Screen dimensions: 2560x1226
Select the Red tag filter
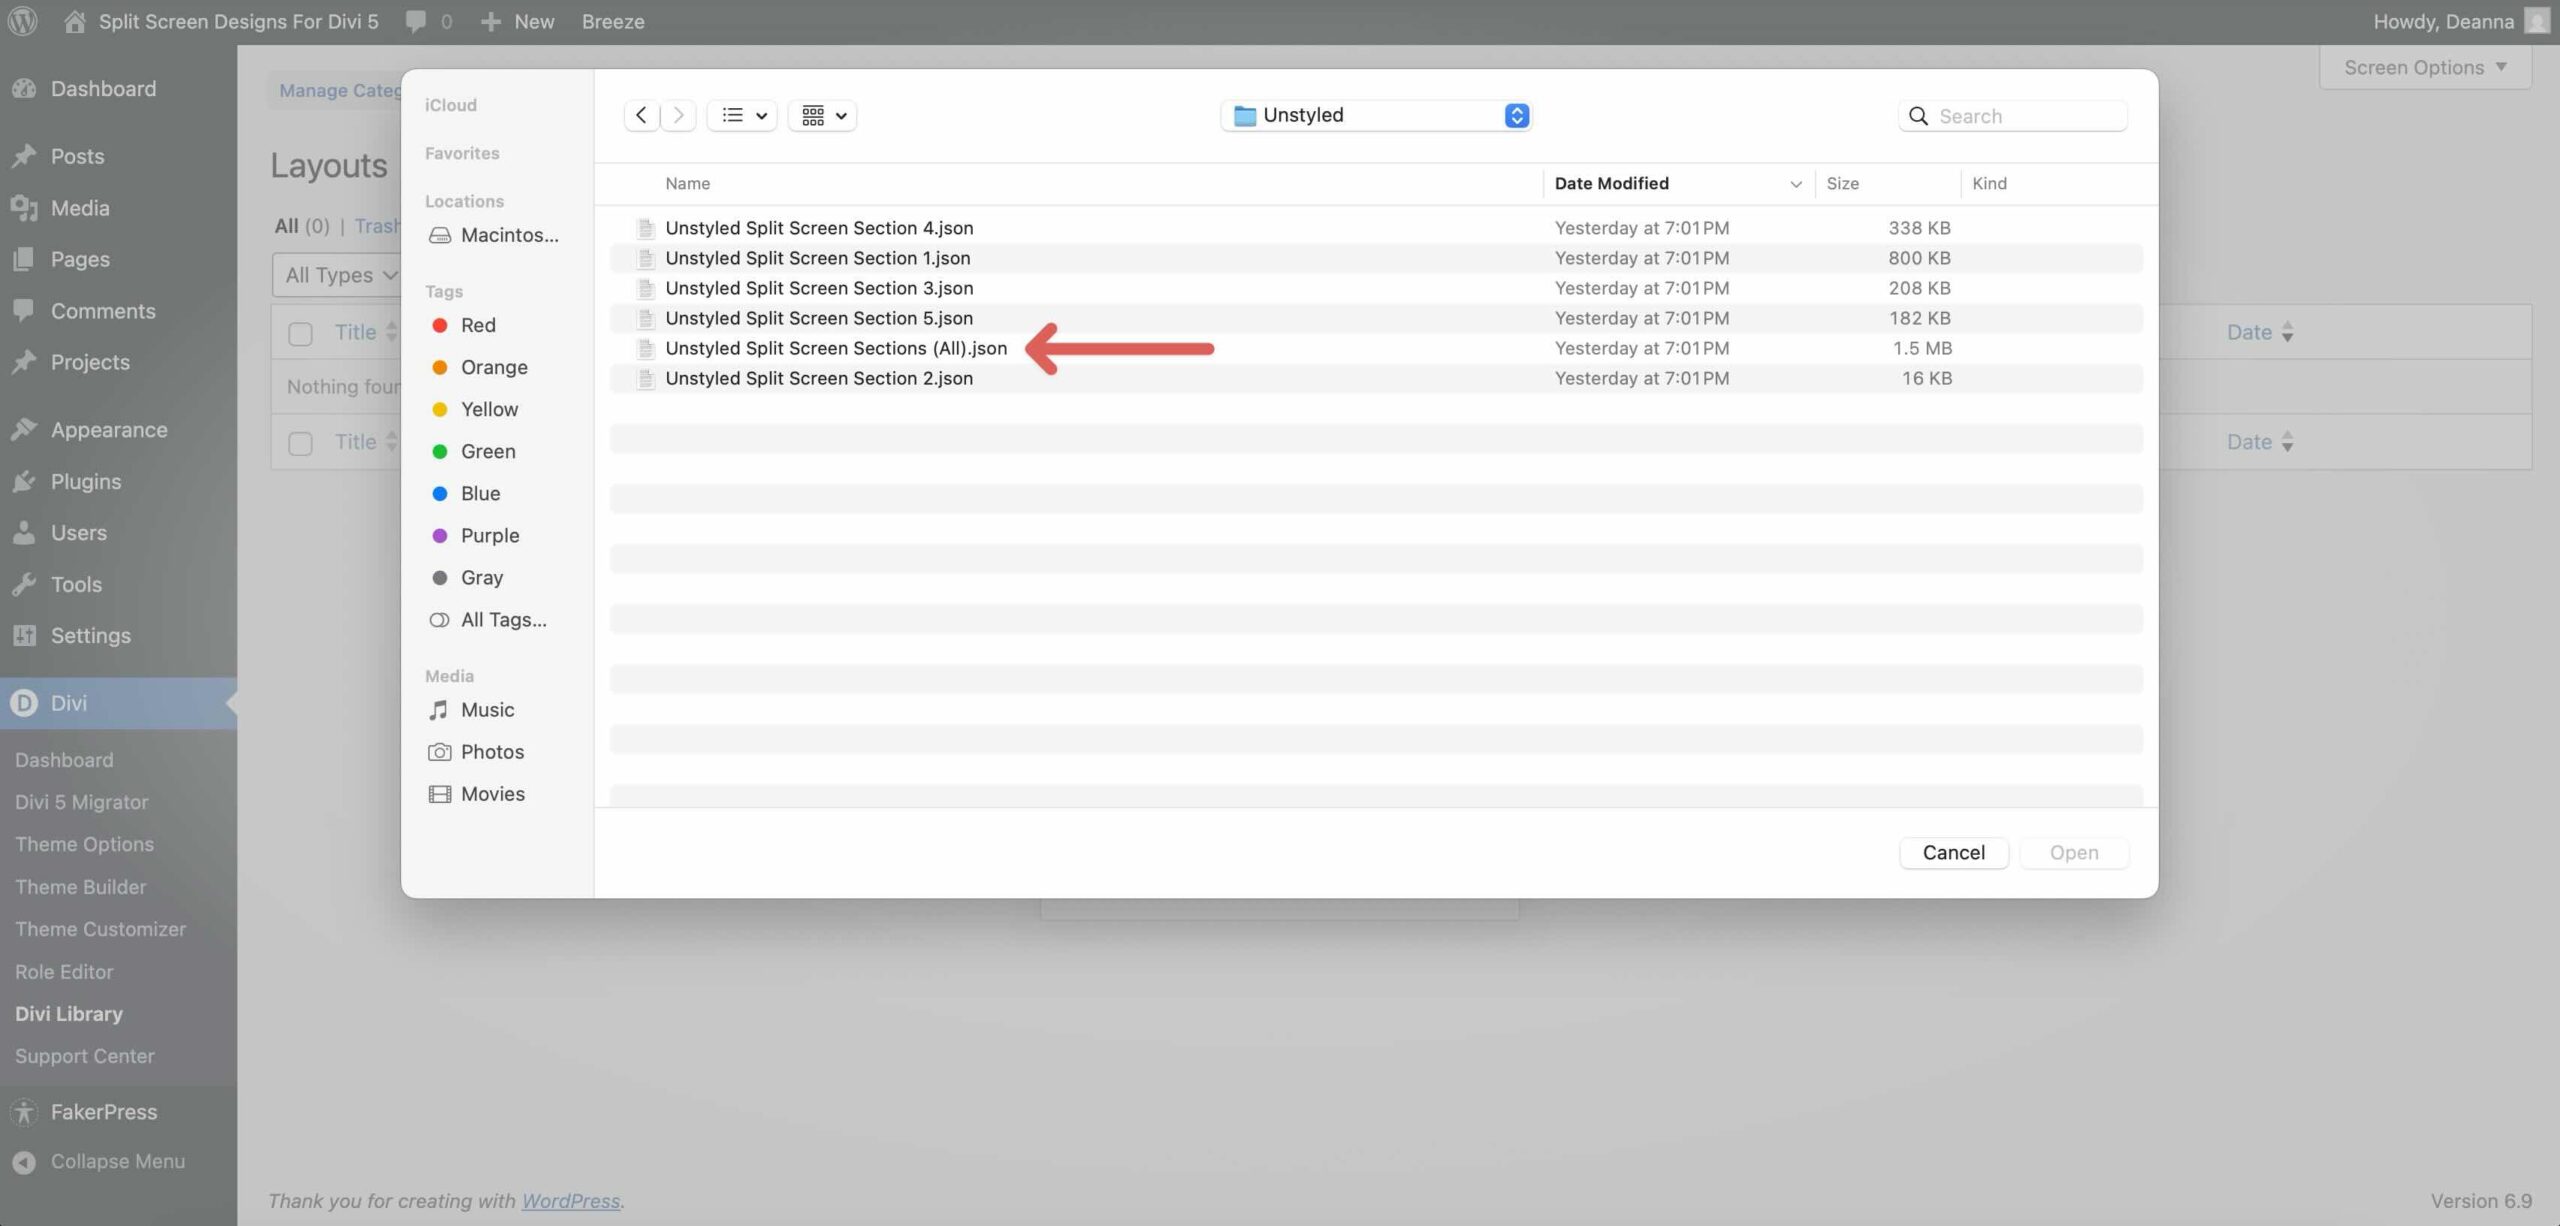click(x=478, y=324)
